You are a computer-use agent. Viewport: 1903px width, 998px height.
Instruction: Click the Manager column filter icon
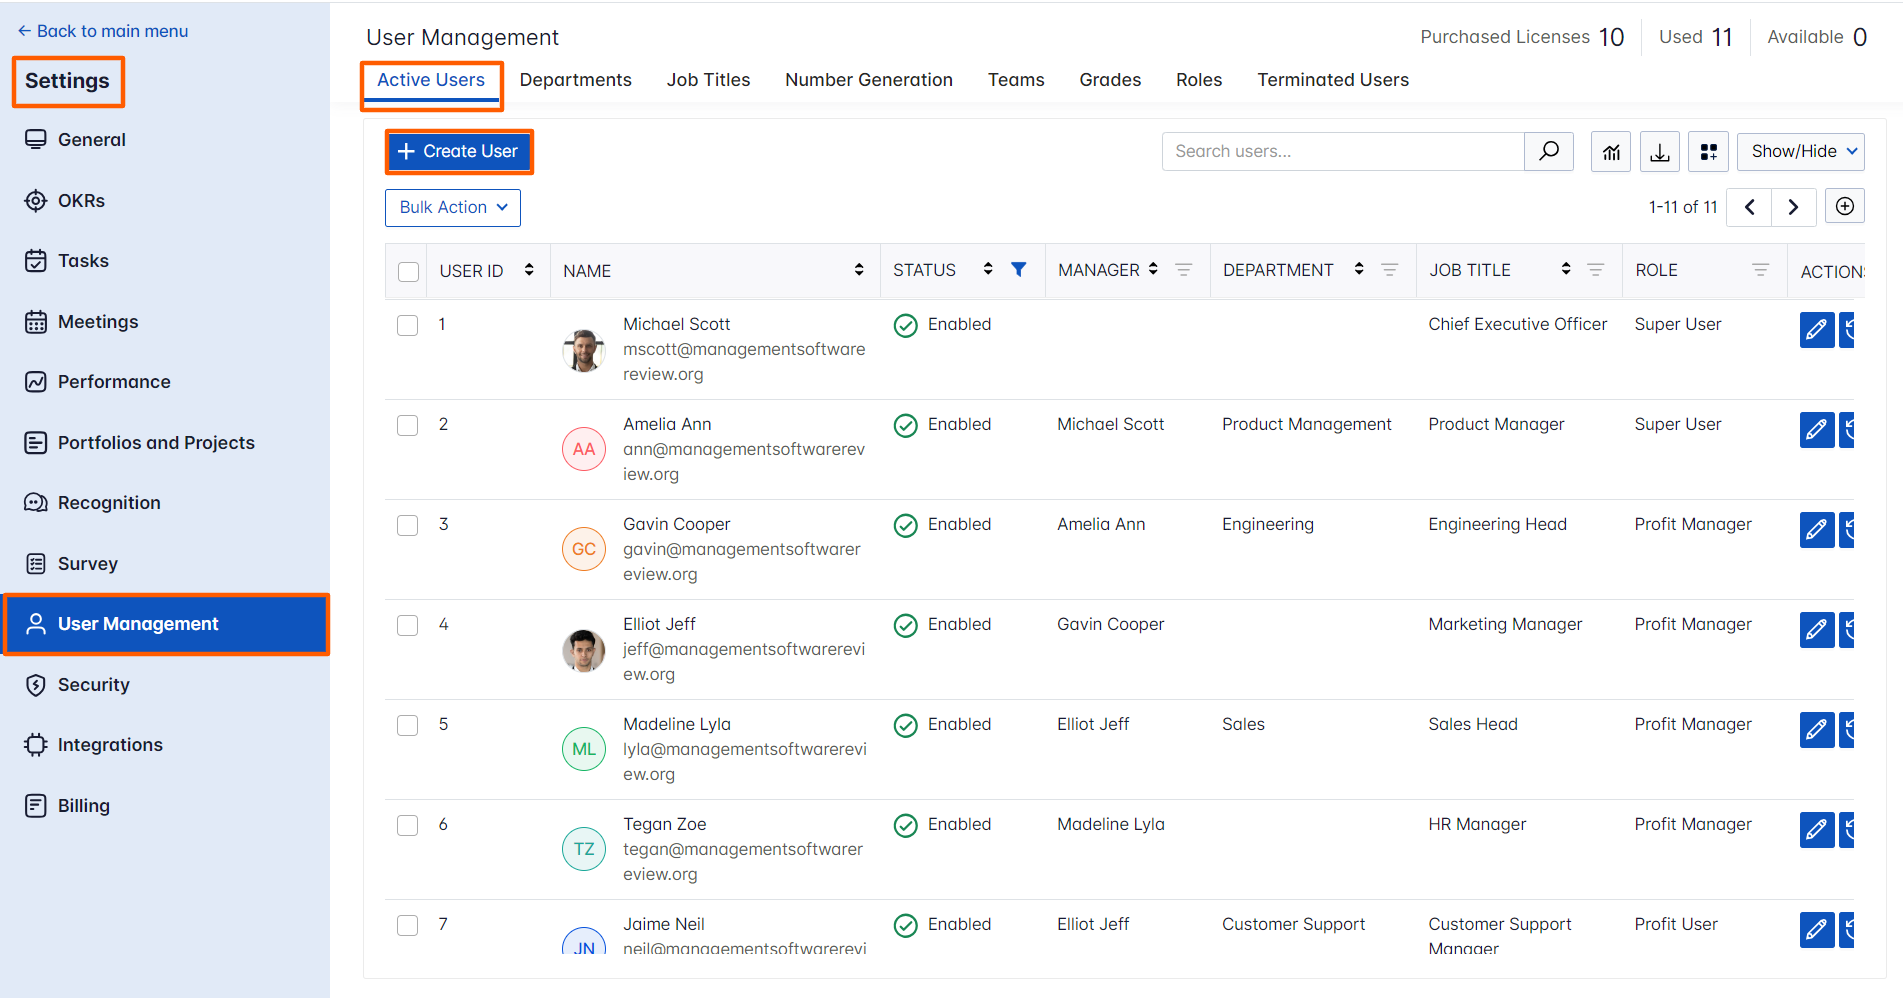tap(1183, 270)
